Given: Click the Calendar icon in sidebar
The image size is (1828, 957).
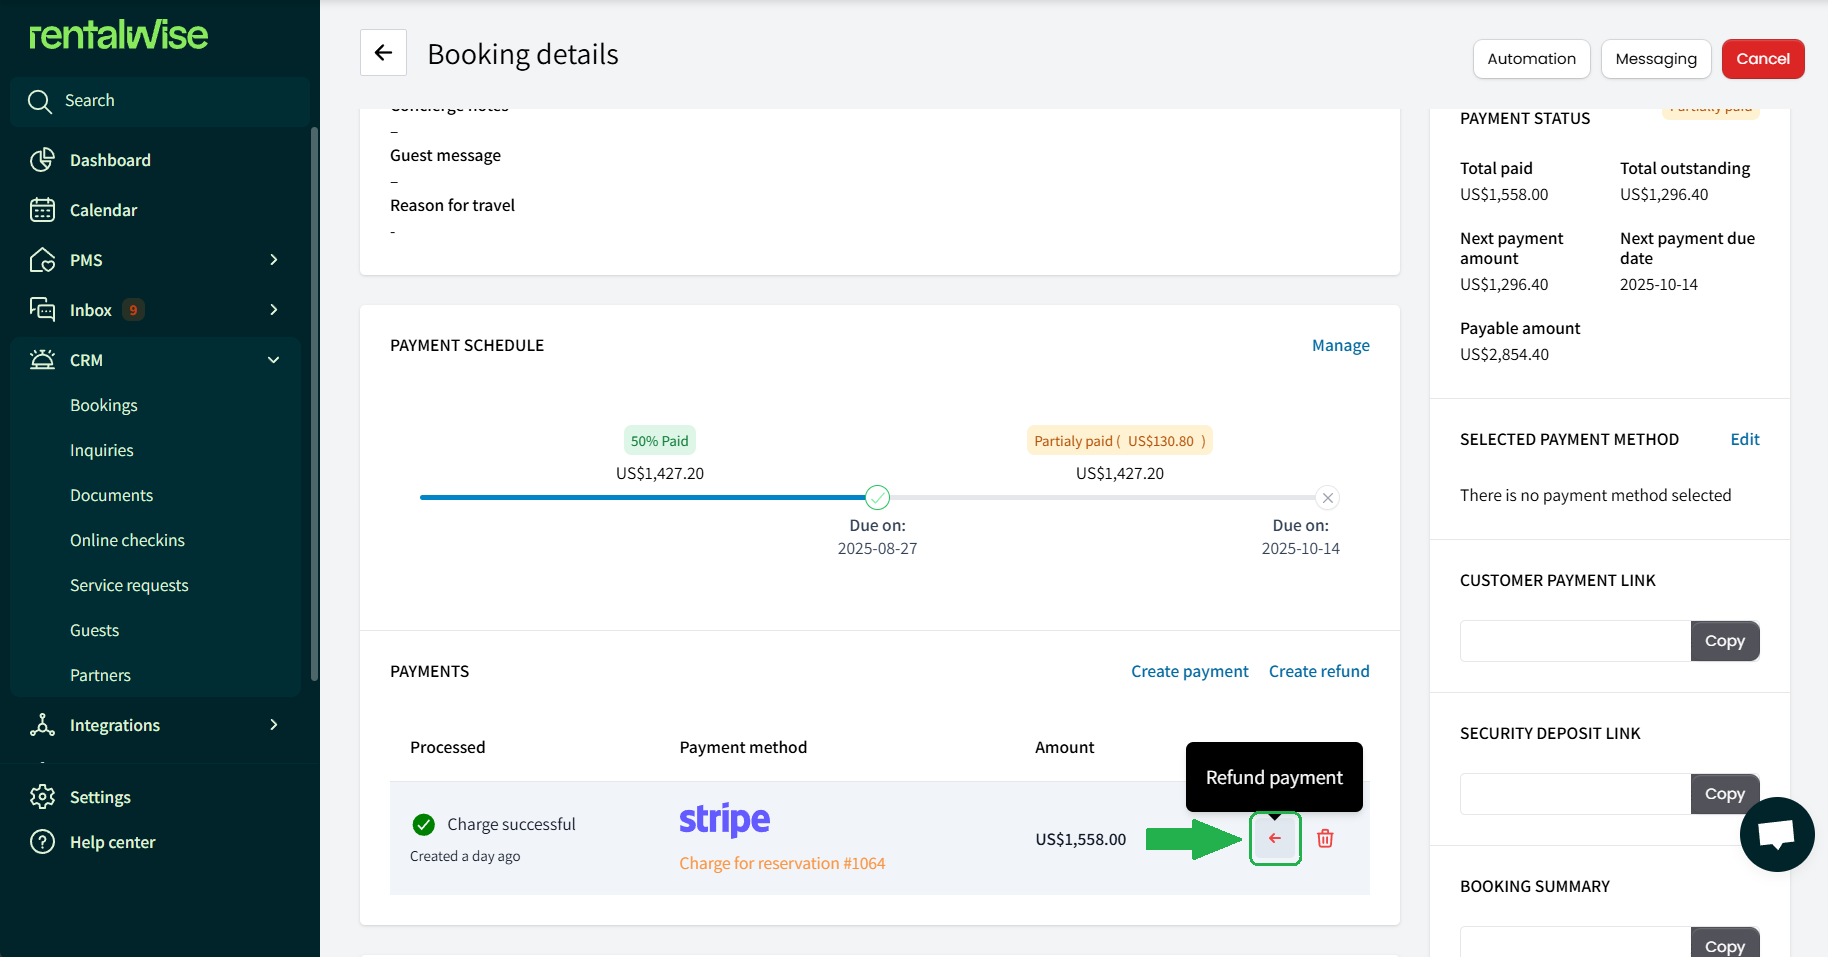Looking at the screenshot, I should [x=42, y=210].
